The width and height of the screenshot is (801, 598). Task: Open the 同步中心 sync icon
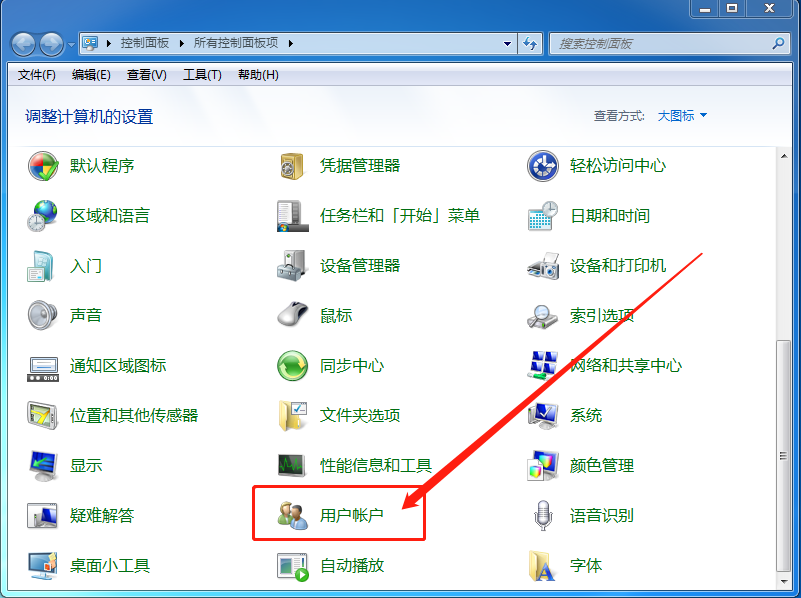[293, 366]
